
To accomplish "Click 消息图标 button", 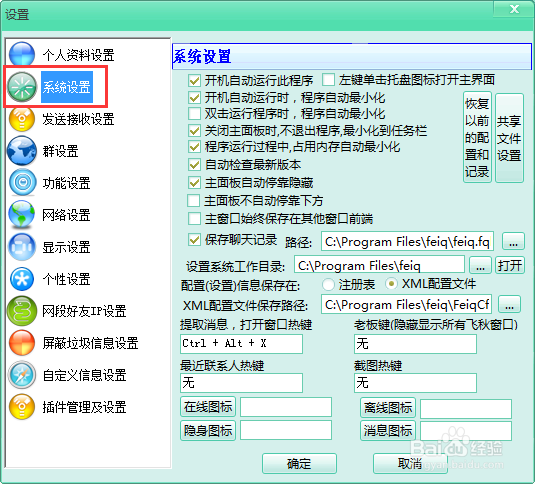I will click(x=388, y=430).
